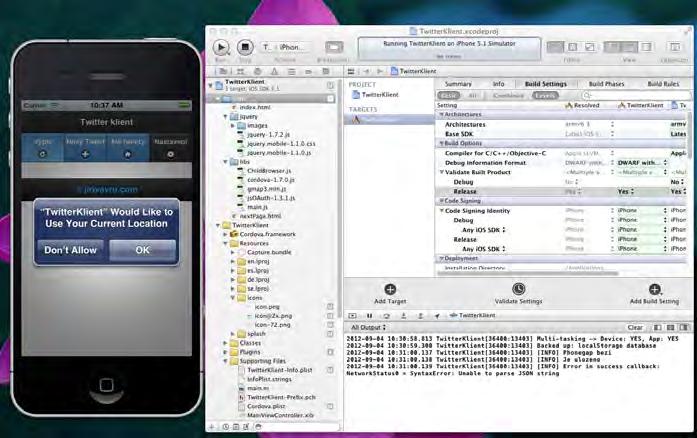The image size is (697, 438).
Task: Hide the debug area with the debug bar toggle
Action: [x=352, y=316]
